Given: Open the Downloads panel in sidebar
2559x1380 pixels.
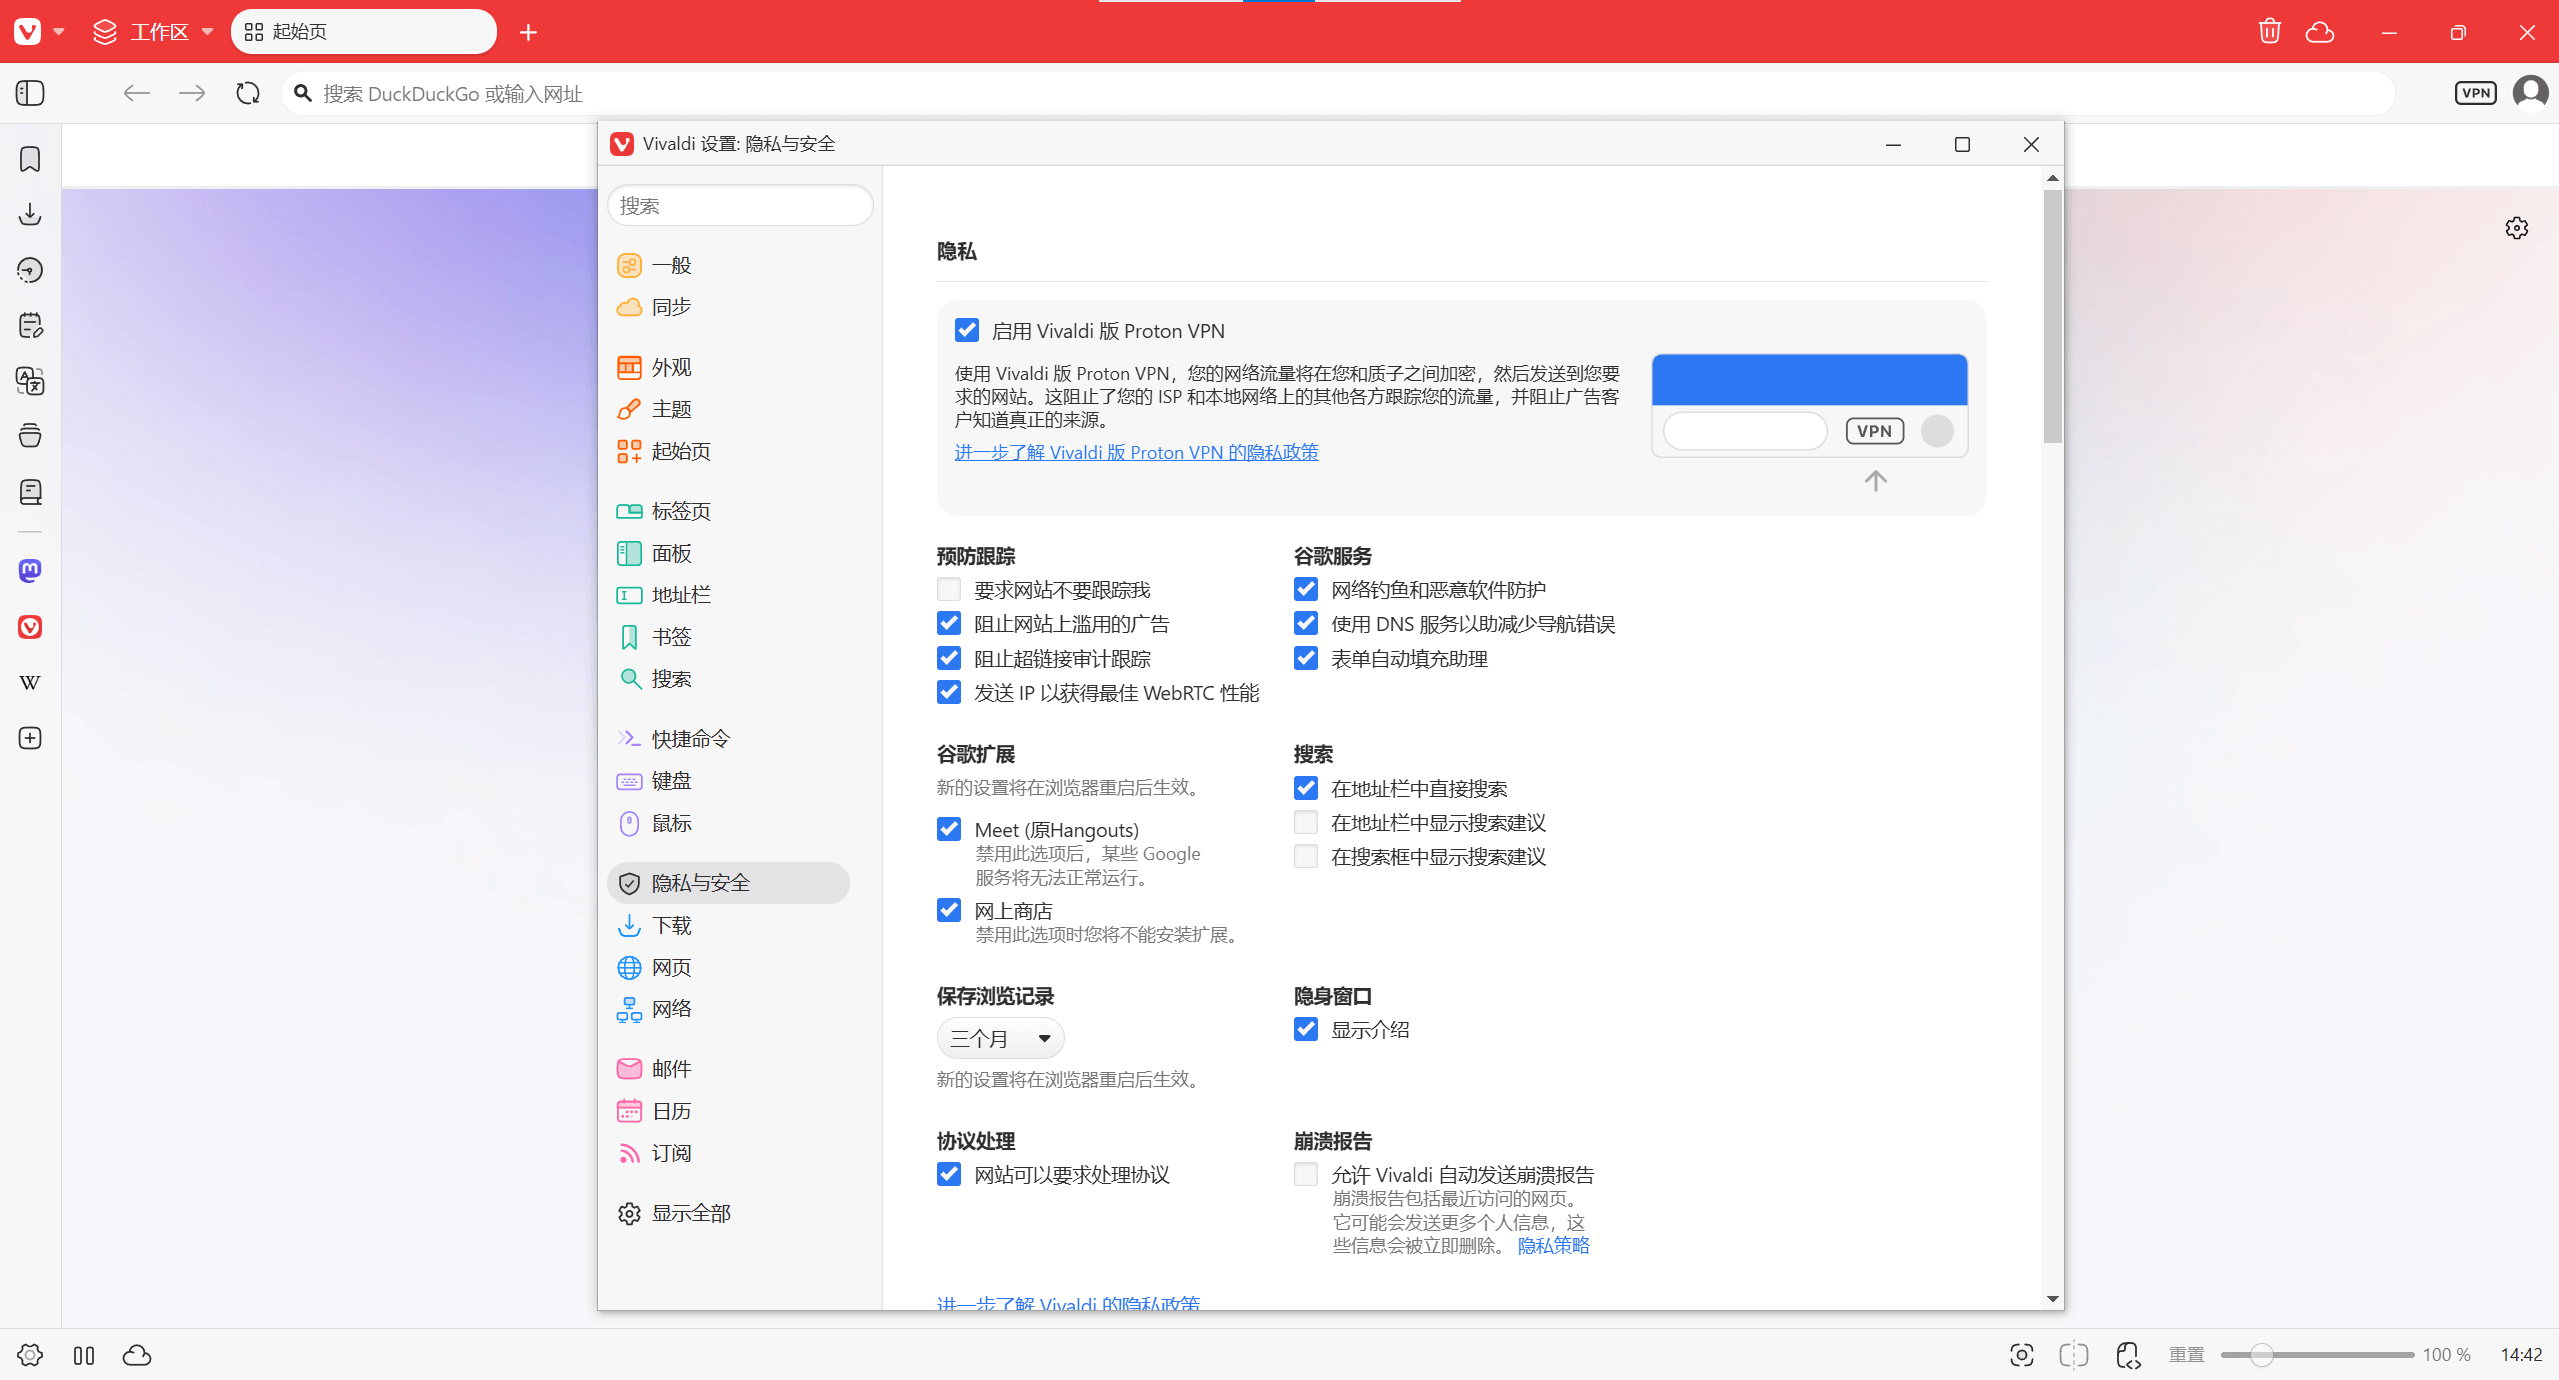Looking at the screenshot, I should (x=30, y=214).
